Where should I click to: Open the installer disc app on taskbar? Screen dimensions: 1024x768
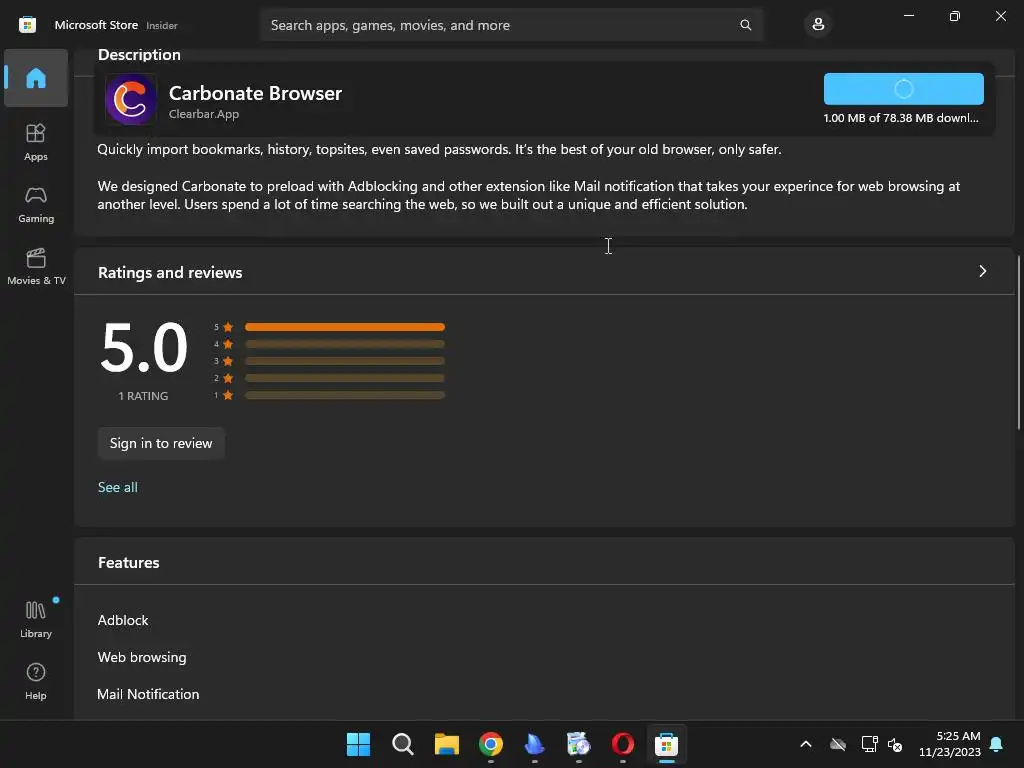(579, 744)
